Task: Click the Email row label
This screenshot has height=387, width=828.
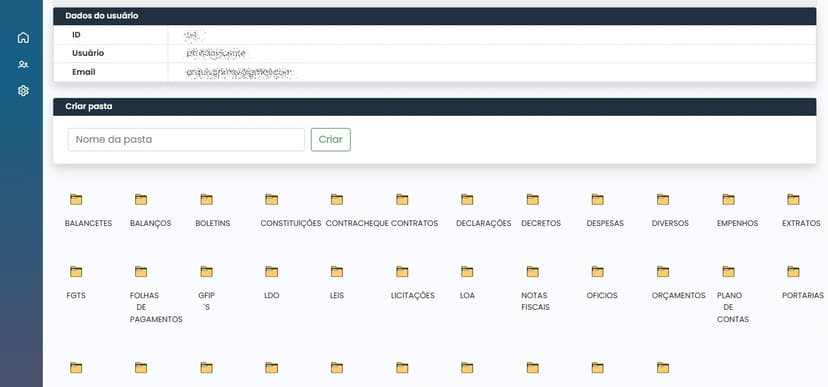Action: tap(84, 72)
